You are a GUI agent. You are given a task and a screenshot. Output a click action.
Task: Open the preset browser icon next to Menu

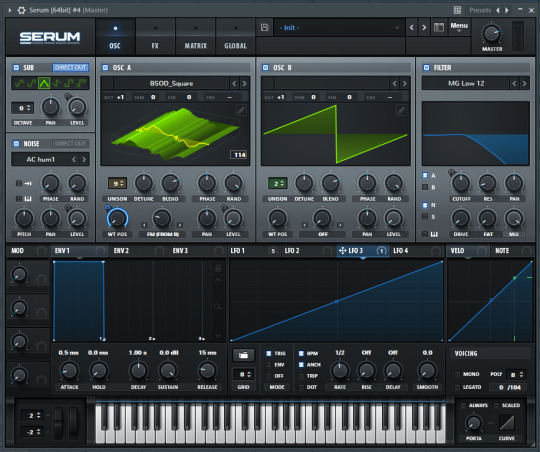click(439, 27)
